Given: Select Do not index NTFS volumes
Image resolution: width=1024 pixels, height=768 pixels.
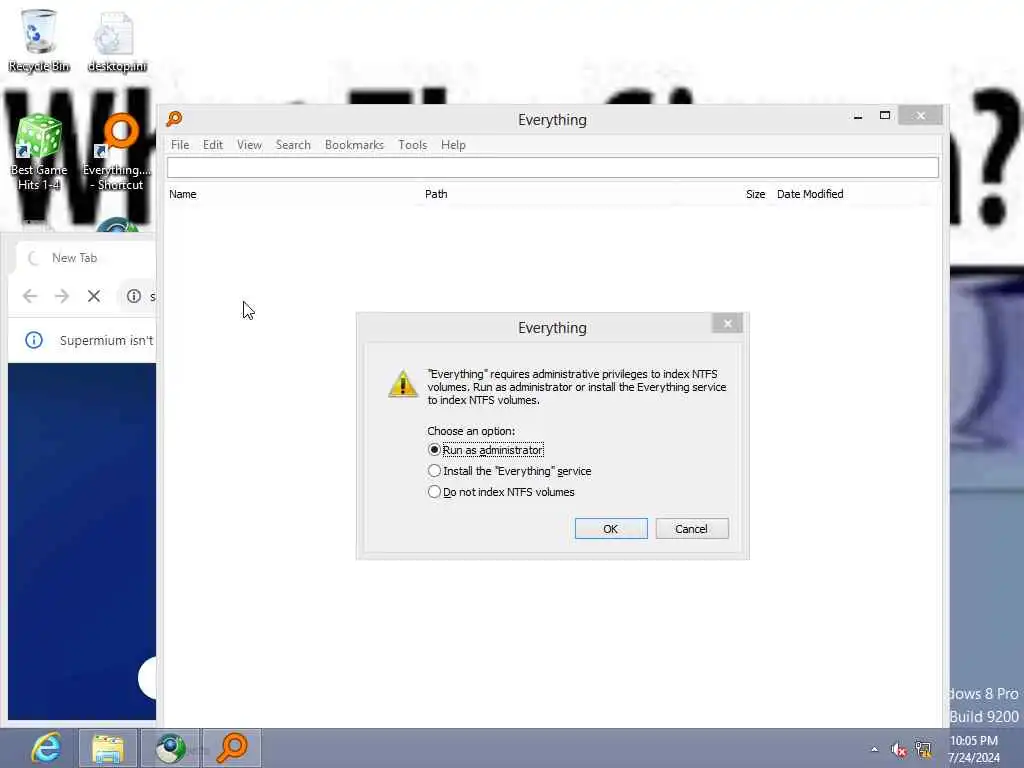Looking at the screenshot, I should [x=501, y=492].
